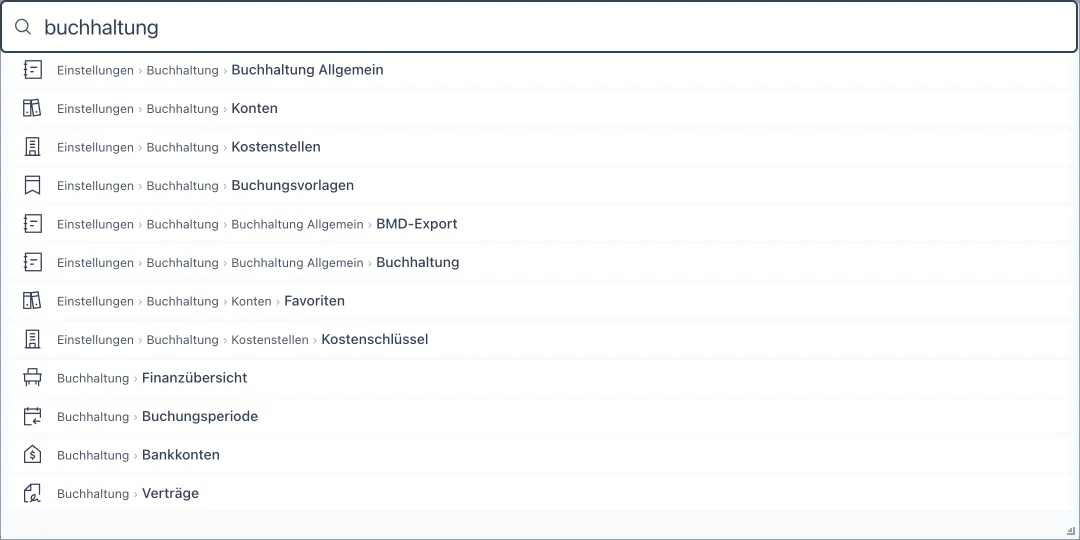Click the calendar icon beside Buchungsperiode
The width and height of the screenshot is (1080, 540).
[32, 417]
